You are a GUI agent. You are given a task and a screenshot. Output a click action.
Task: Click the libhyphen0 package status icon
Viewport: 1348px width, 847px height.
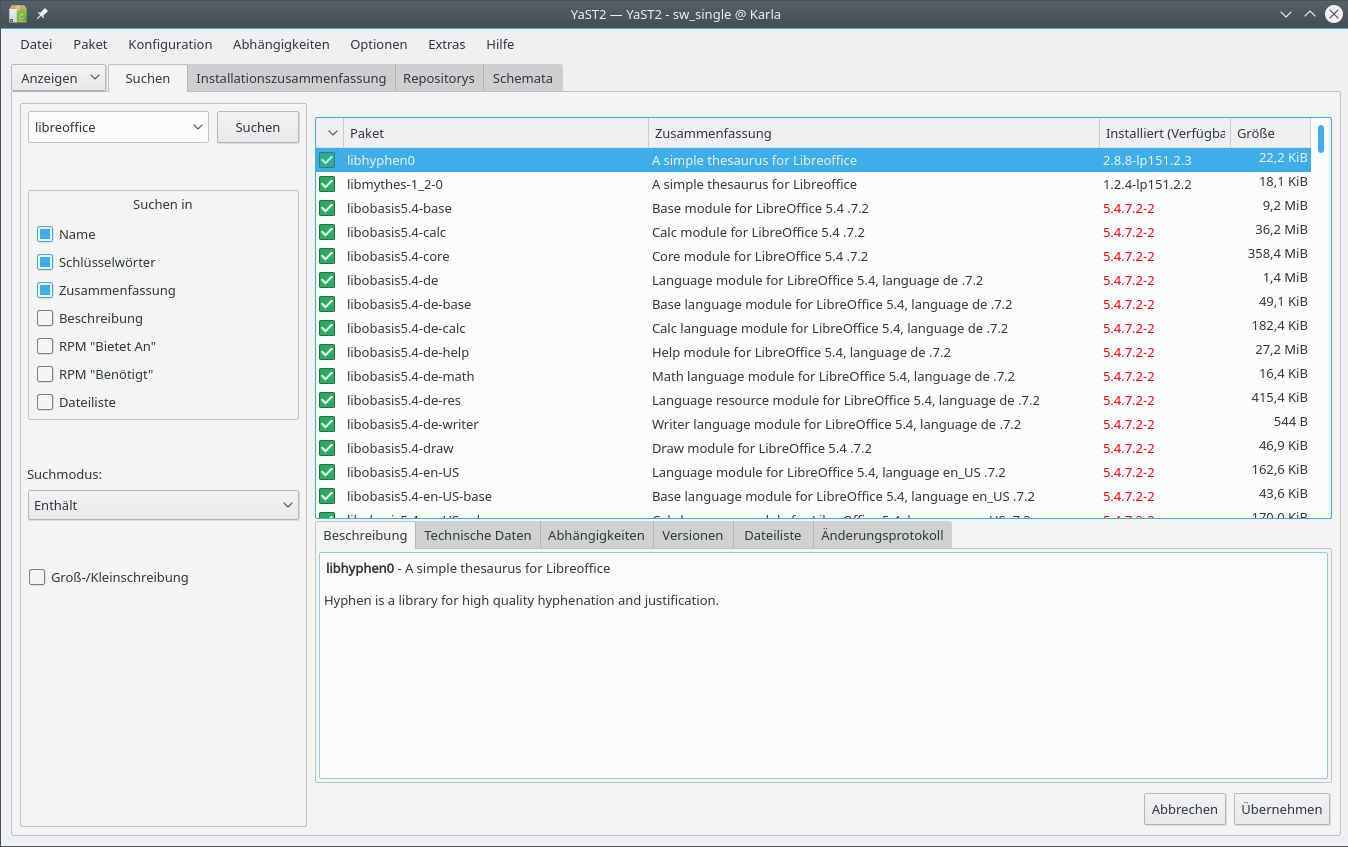point(327,160)
